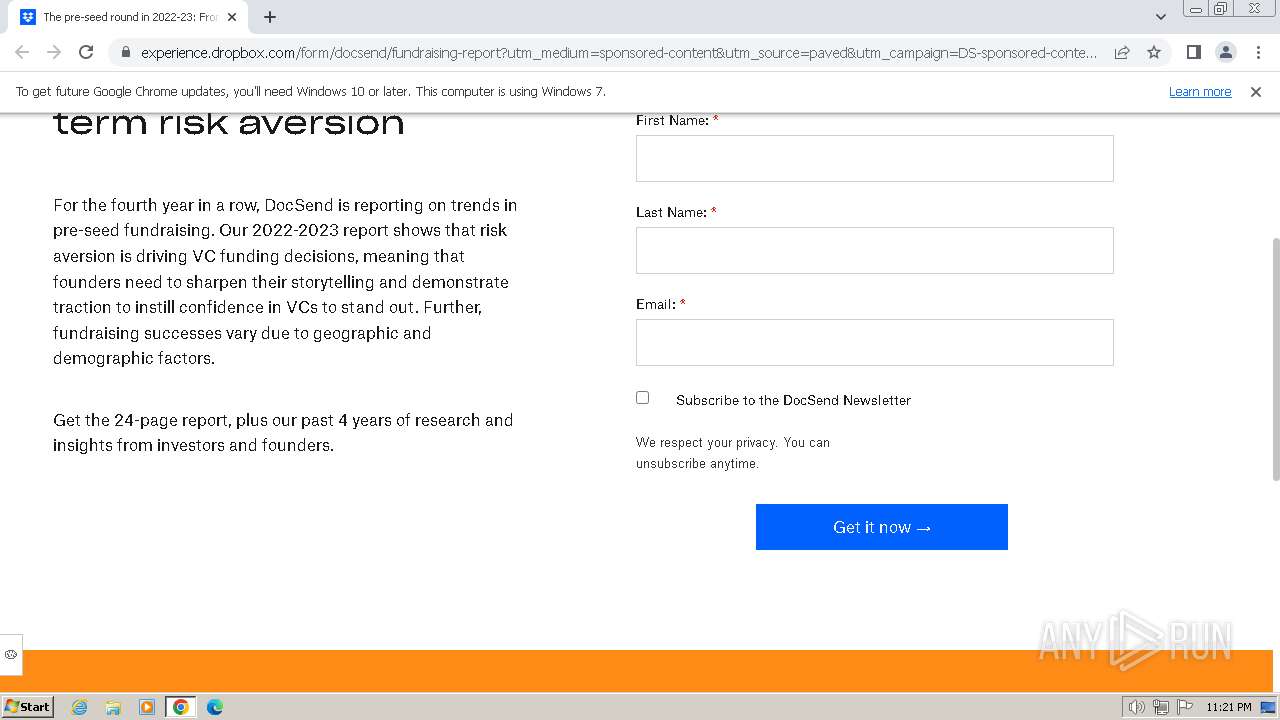
Task: Focus the First Name field
Action: [874, 158]
